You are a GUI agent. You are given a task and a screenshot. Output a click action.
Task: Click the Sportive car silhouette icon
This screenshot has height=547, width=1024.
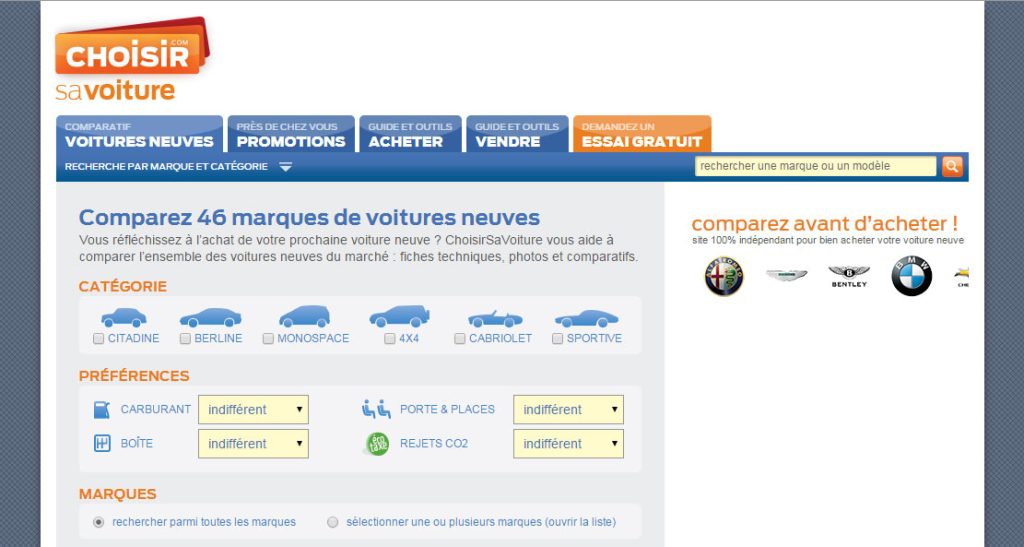(586, 319)
